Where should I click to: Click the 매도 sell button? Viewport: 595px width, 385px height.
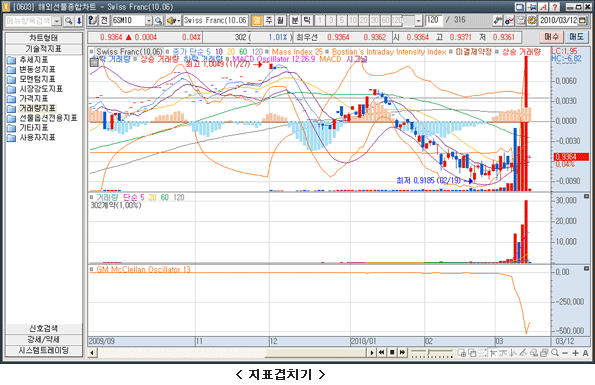576,37
